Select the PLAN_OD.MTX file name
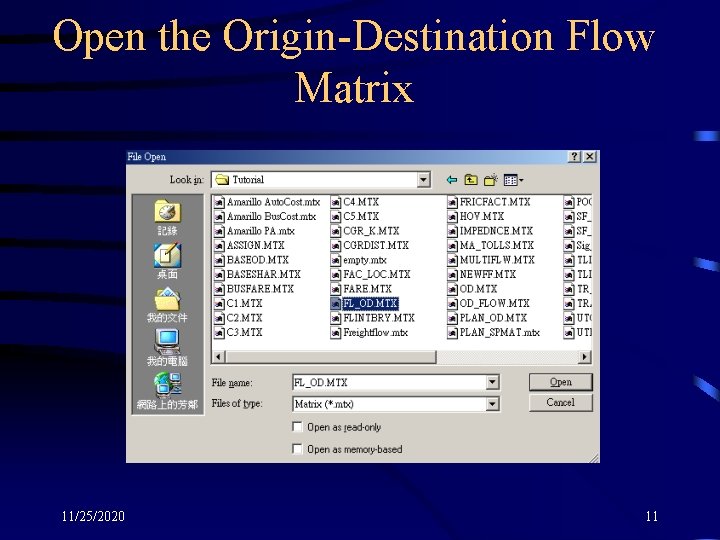Screen dimensions: 720x540 click(x=493, y=318)
